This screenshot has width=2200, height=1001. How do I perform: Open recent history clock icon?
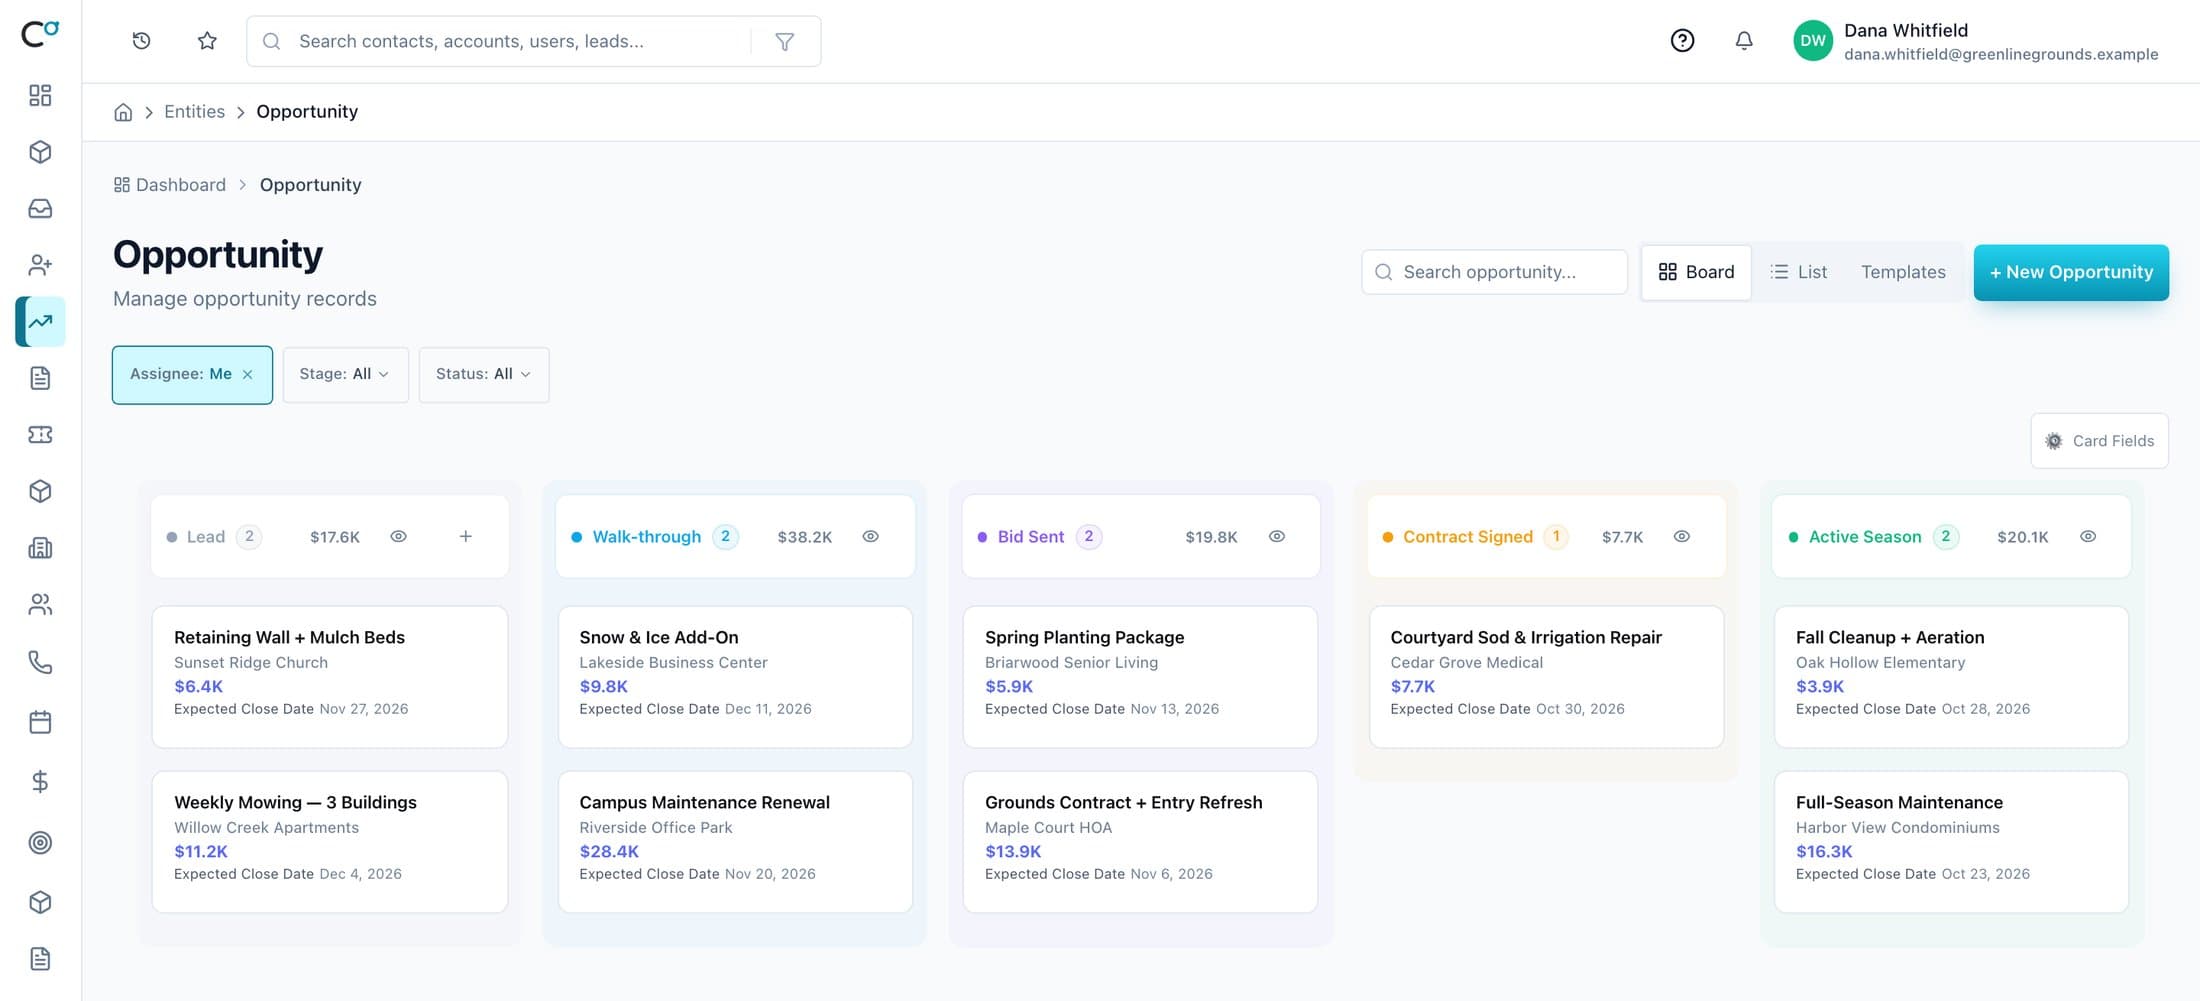pos(141,41)
